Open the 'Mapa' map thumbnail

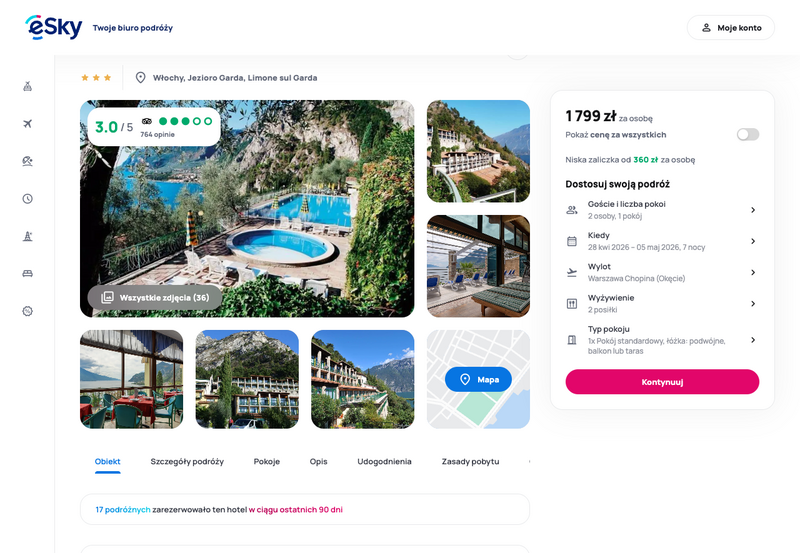[478, 379]
